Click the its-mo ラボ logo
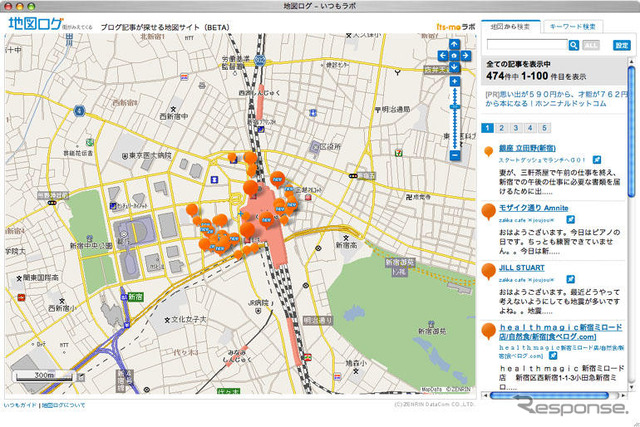This screenshot has height=427, width=640. click(456, 27)
